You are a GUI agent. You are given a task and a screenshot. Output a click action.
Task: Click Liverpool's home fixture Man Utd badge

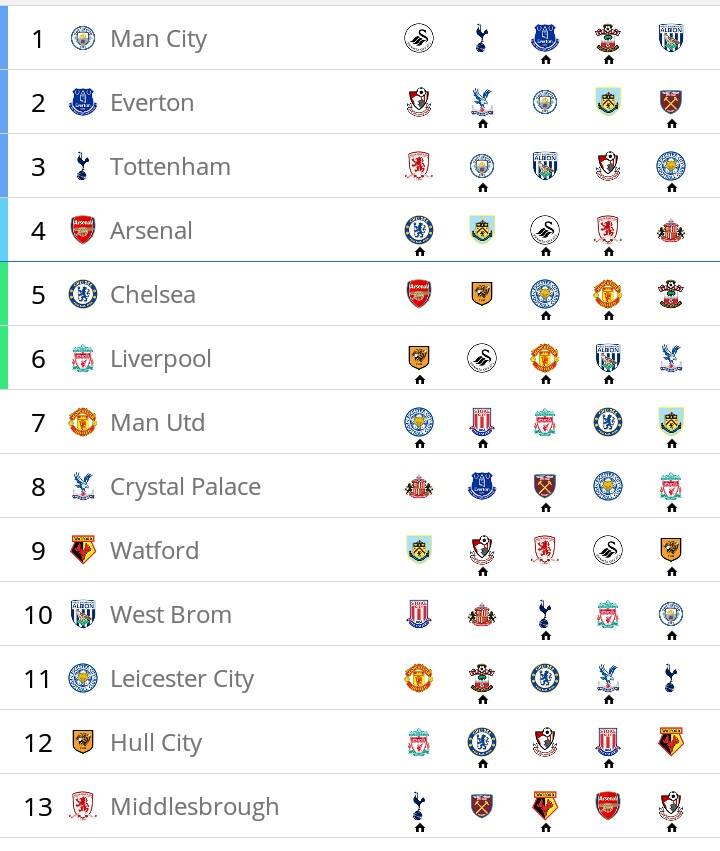click(x=545, y=358)
